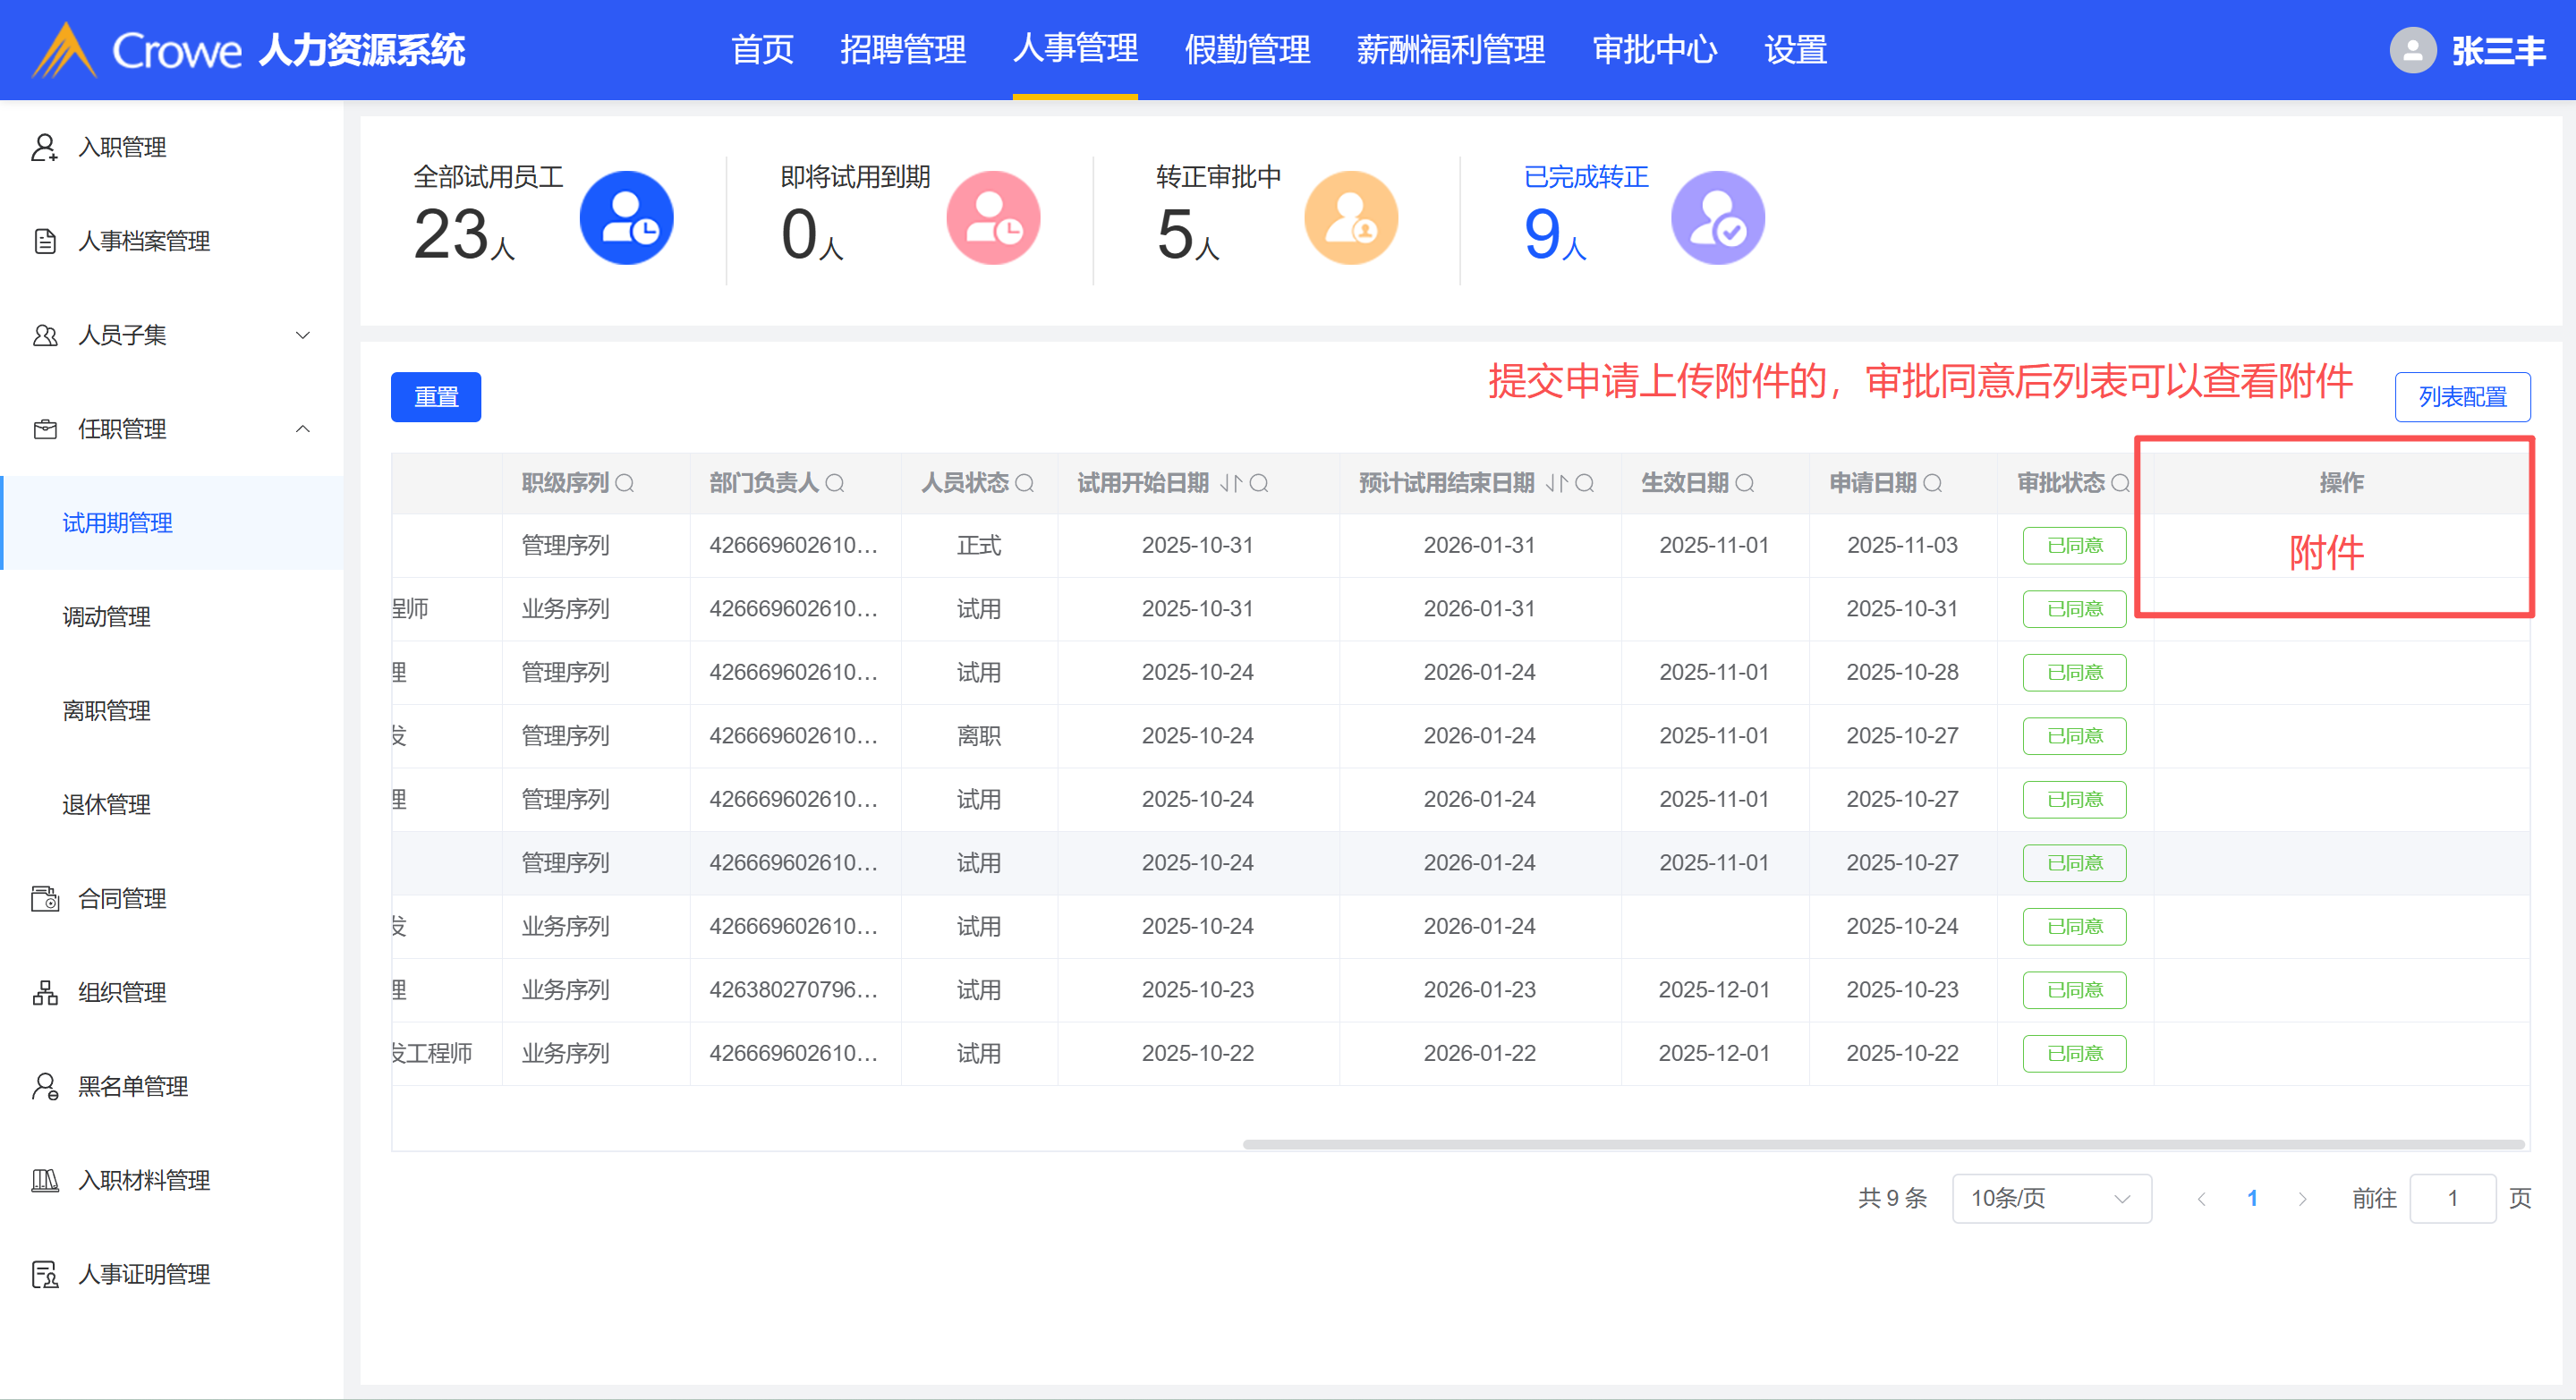Click the orange 转正审批中 person icon
The width and height of the screenshot is (2576, 1400).
[x=1350, y=218]
